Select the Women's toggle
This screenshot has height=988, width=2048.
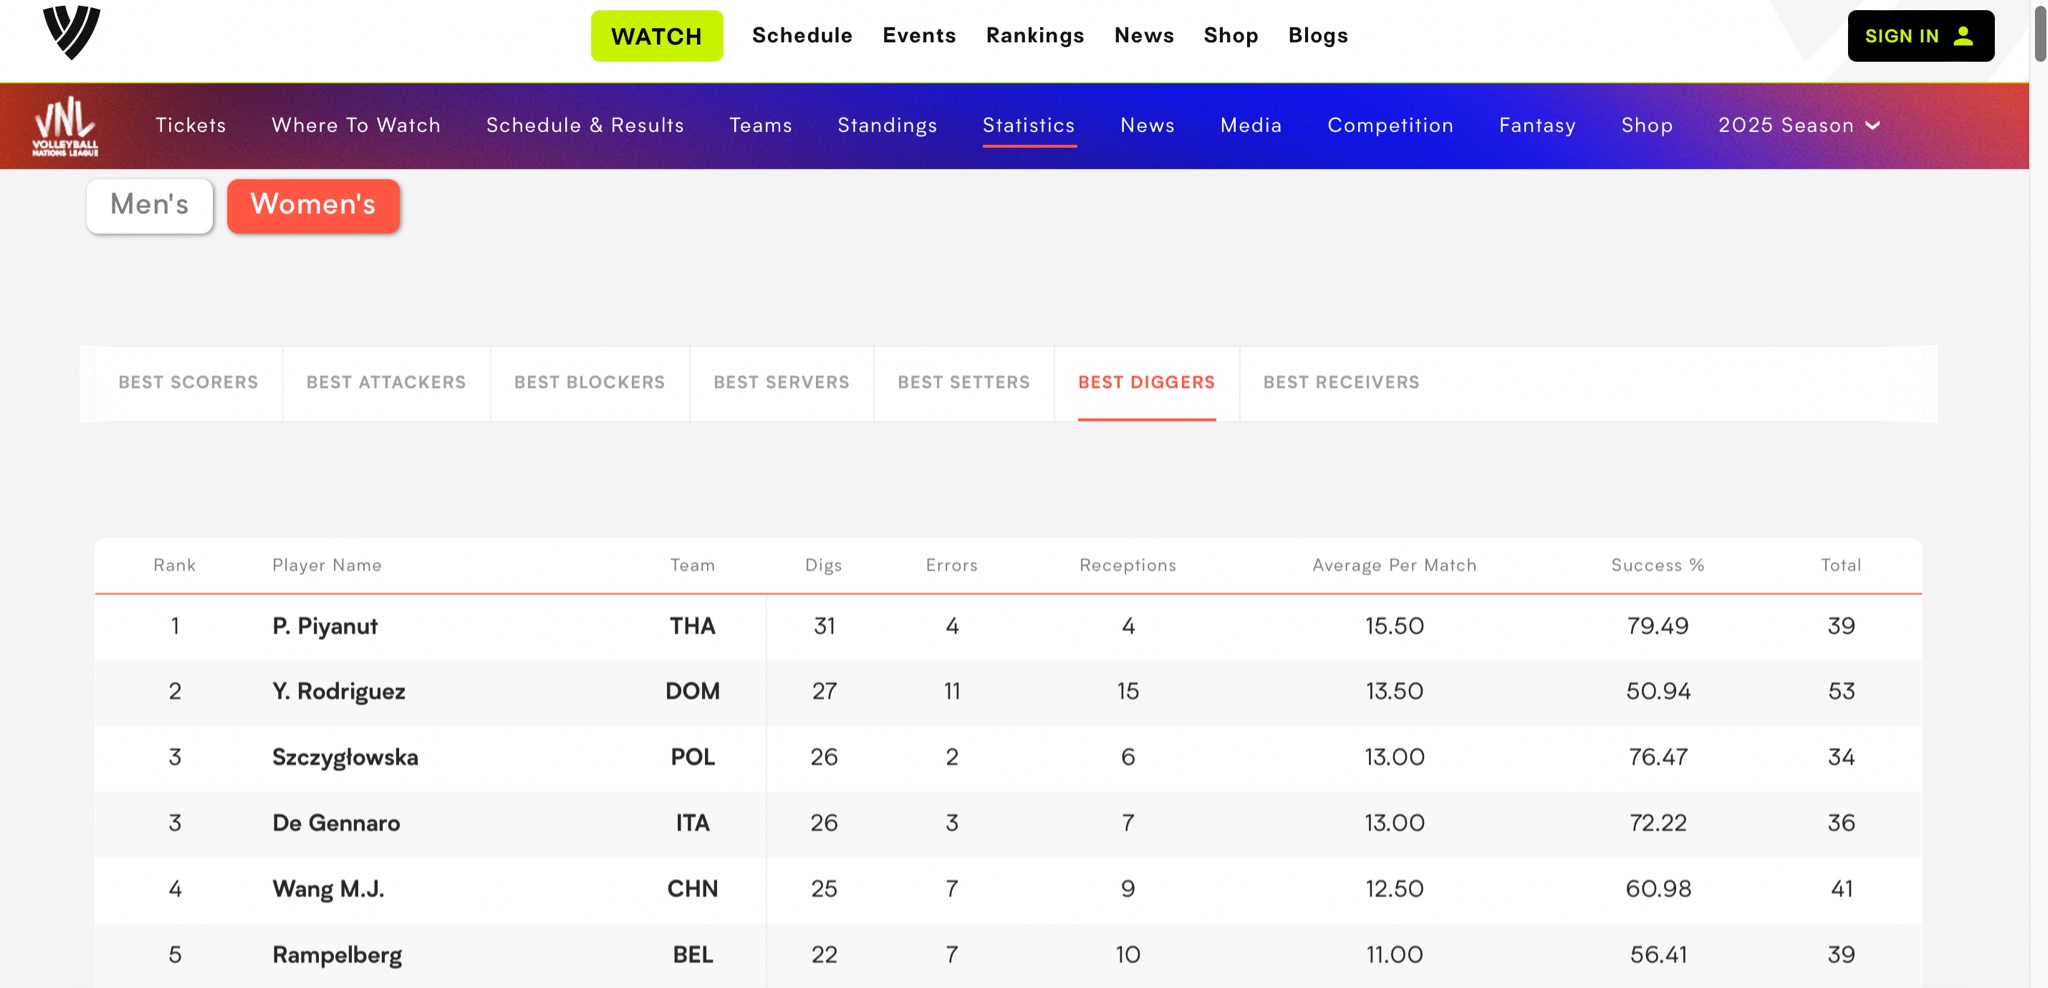pyautogui.click(x=313, y=206)
